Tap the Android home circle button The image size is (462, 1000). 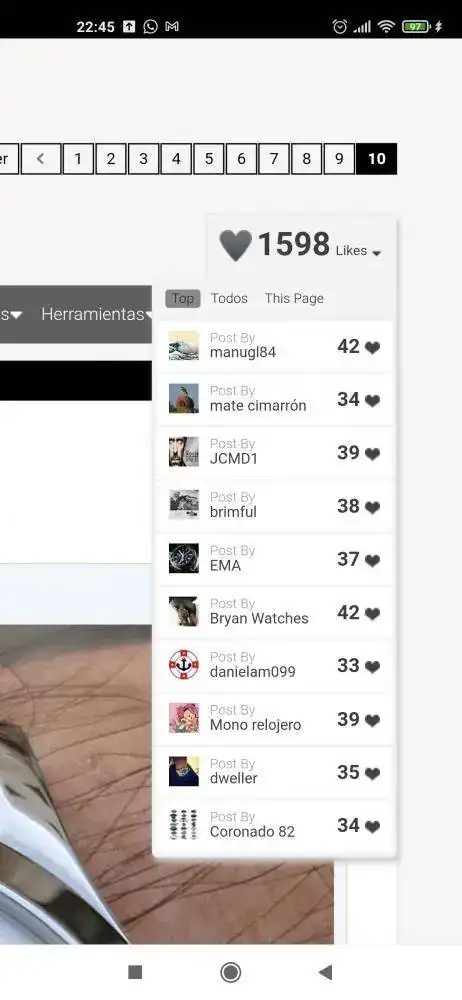tap(230, 972)
